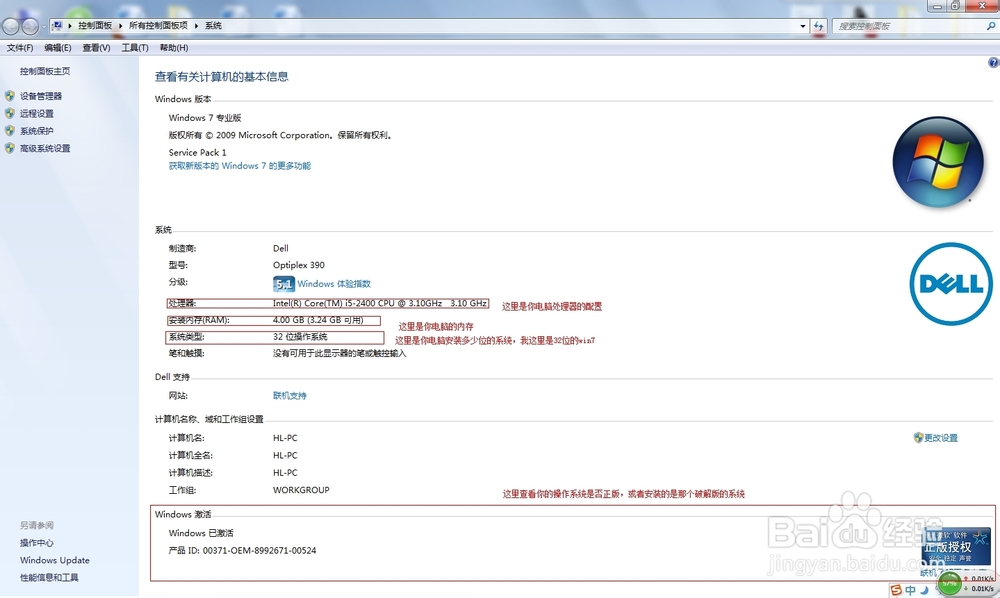Open 高级系统设置 from the sidebar

45,149
